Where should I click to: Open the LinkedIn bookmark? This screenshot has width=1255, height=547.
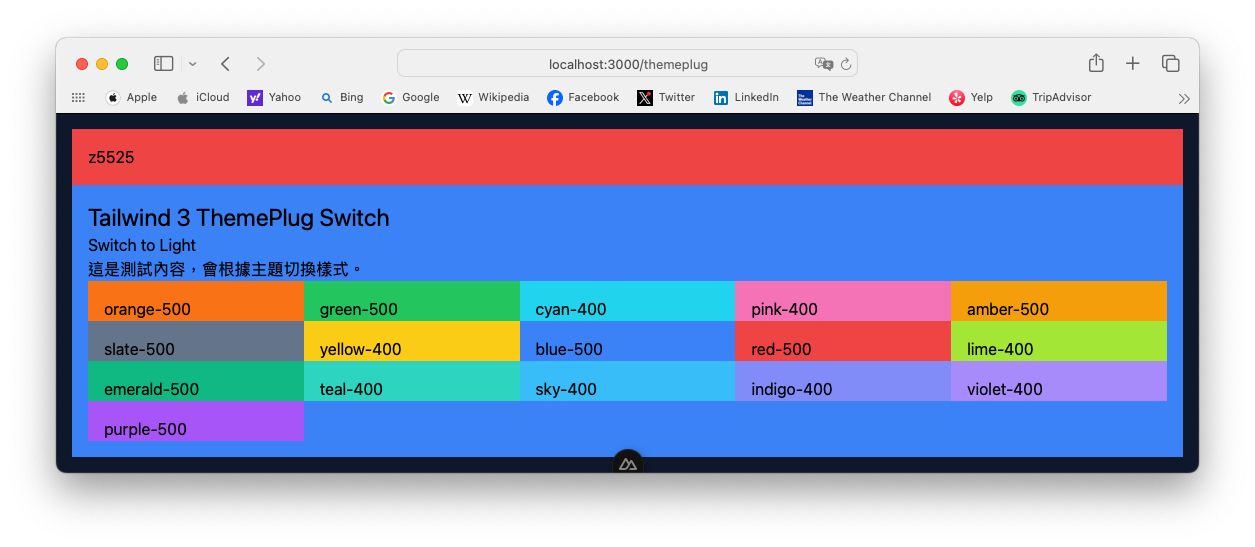(x=746, y=98)
